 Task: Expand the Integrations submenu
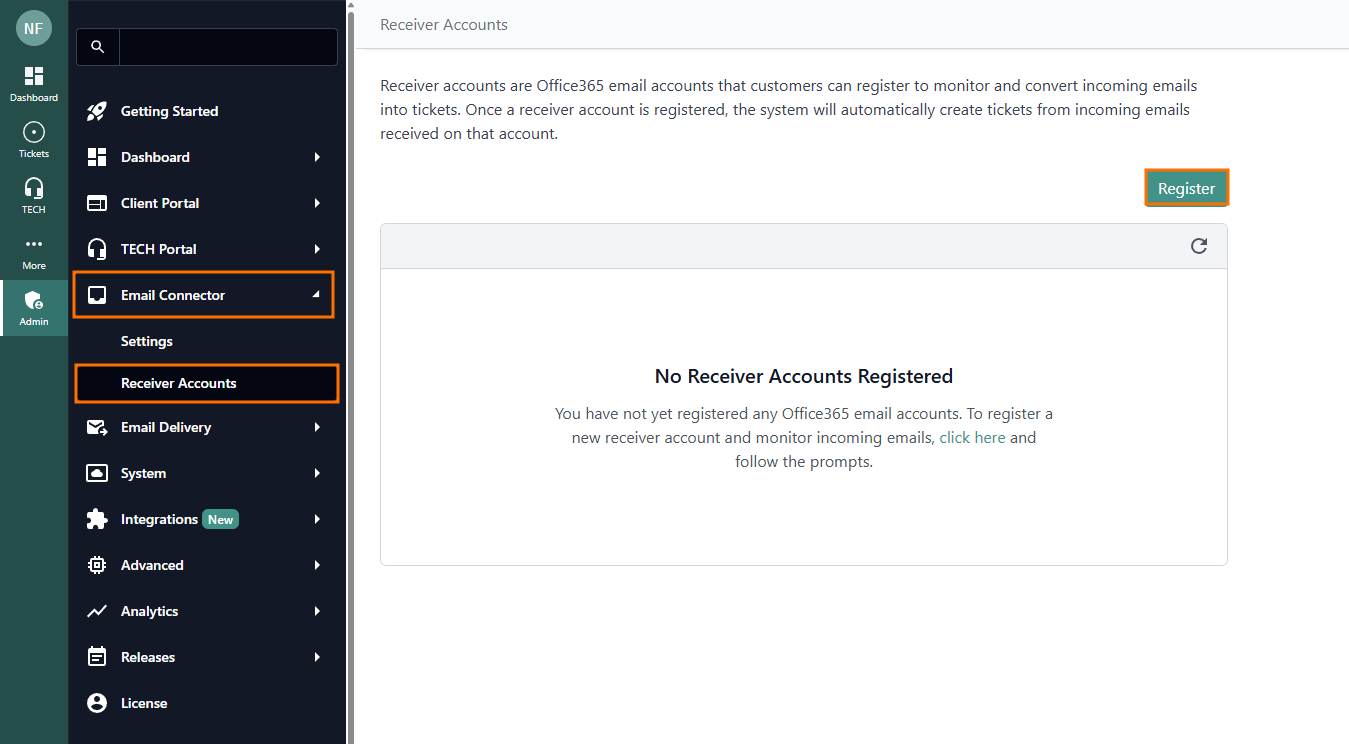tap(317, 519)
